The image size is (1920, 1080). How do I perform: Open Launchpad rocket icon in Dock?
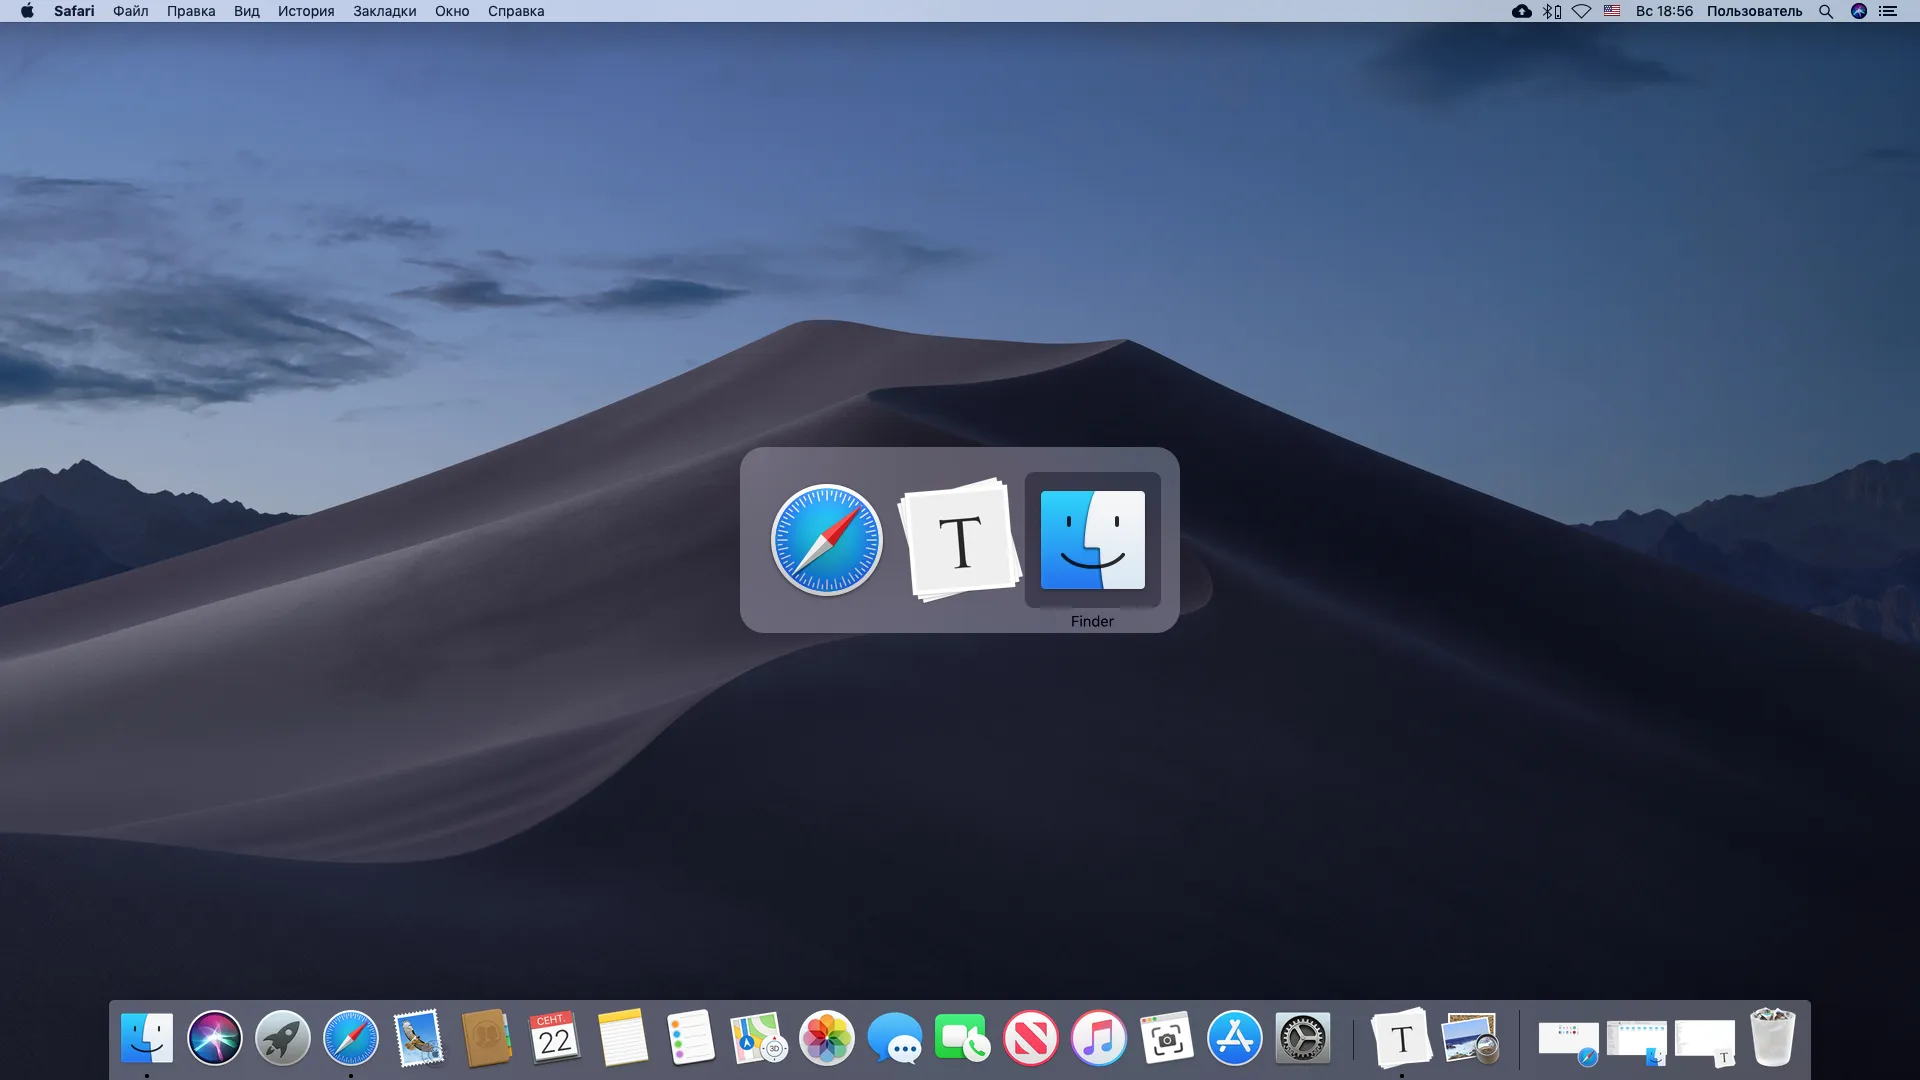283,1038
